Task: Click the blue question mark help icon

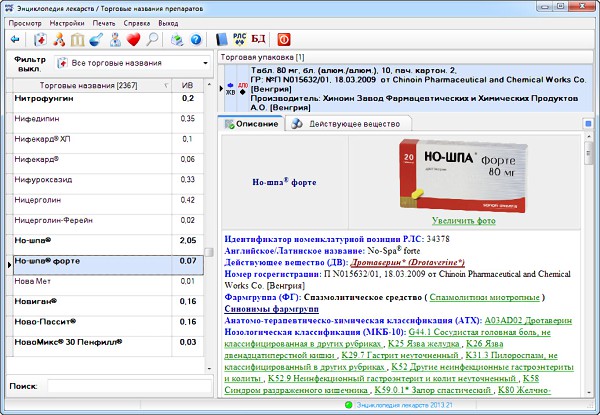Action: (196, 40)
